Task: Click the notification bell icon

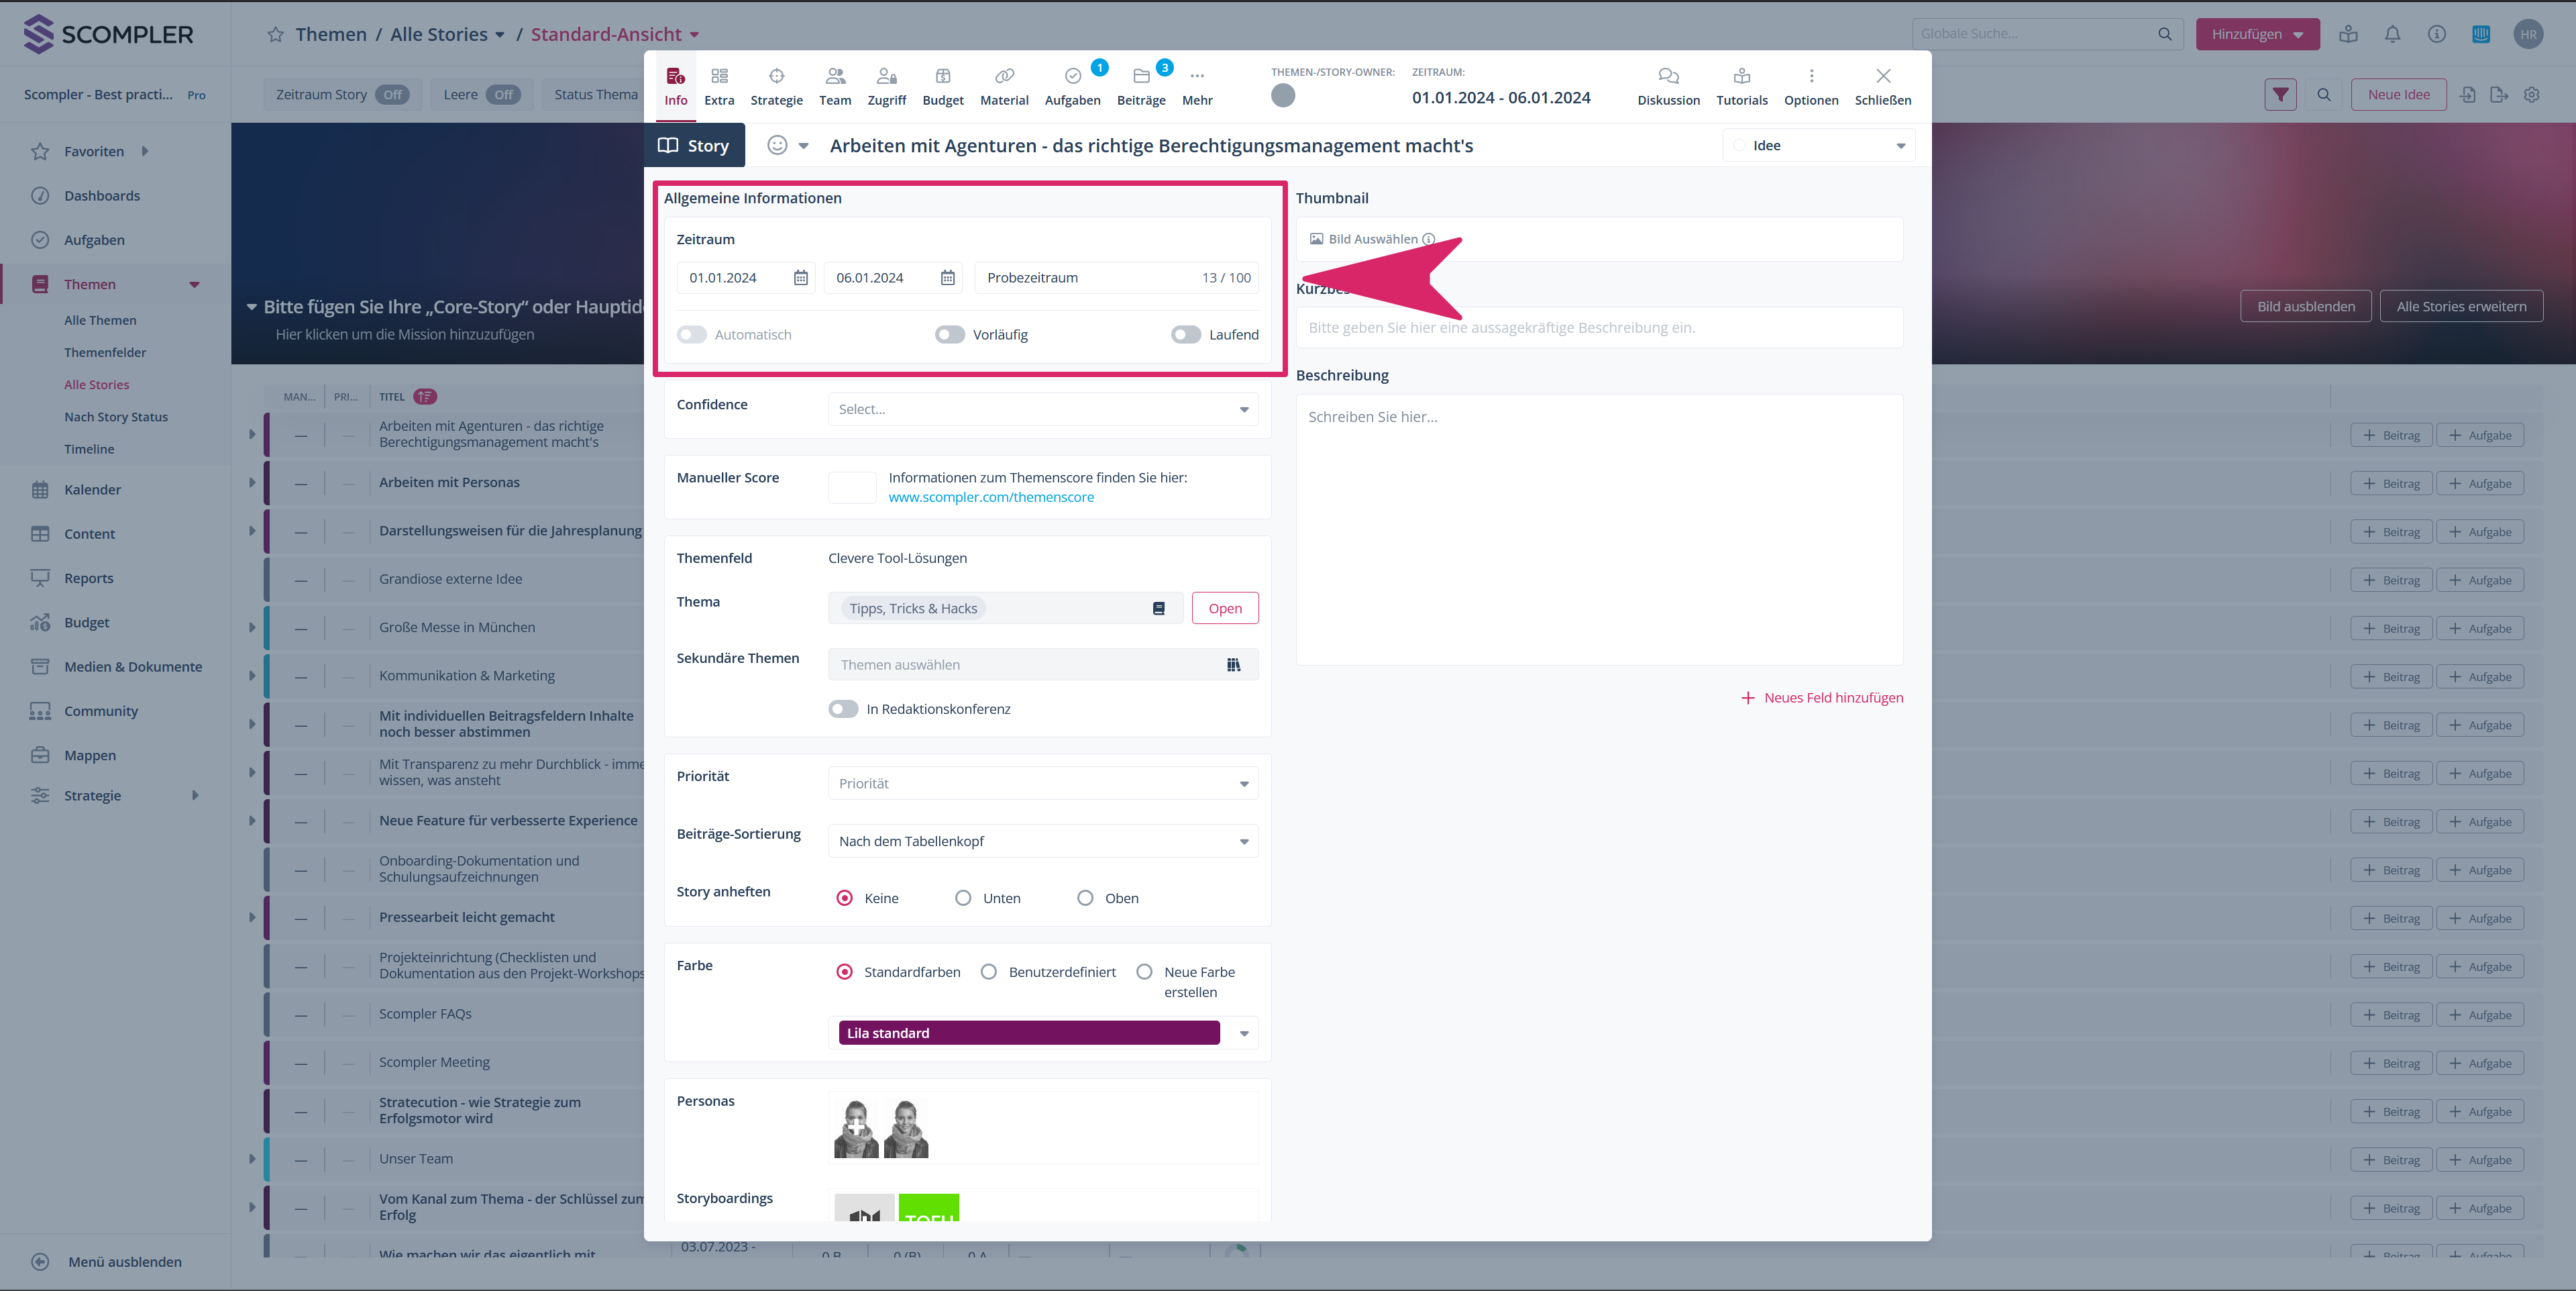Action: tap(2392, 34)
